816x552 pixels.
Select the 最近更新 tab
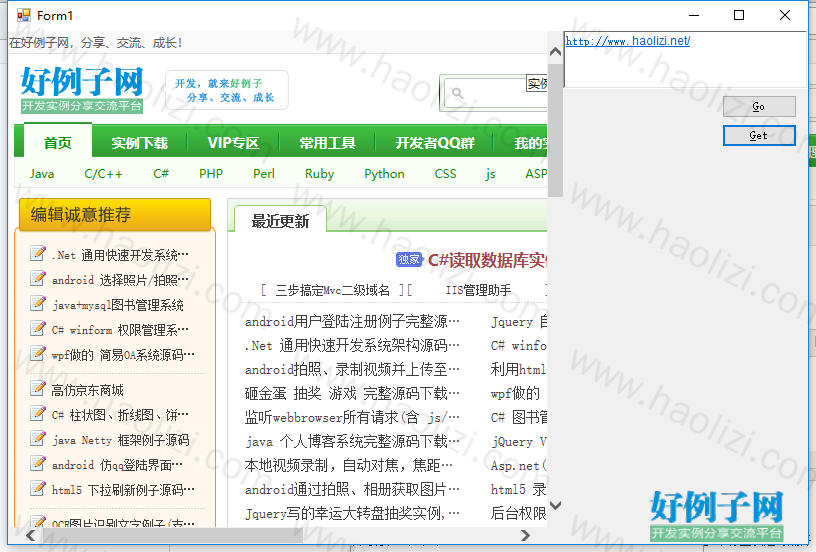pyautogui.click(x=280, y=221)
